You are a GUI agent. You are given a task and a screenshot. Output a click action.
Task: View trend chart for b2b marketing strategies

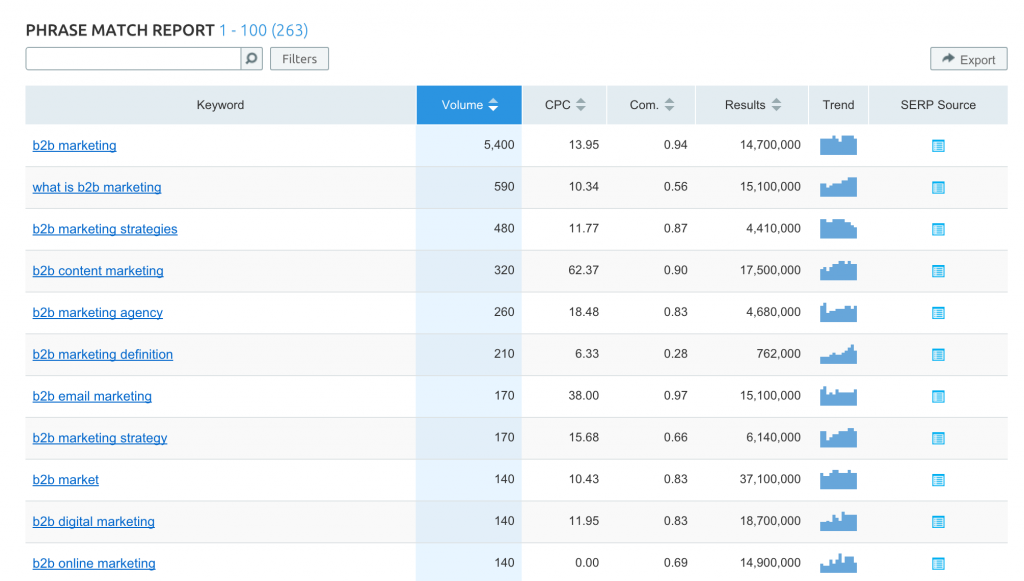point(839,228)
